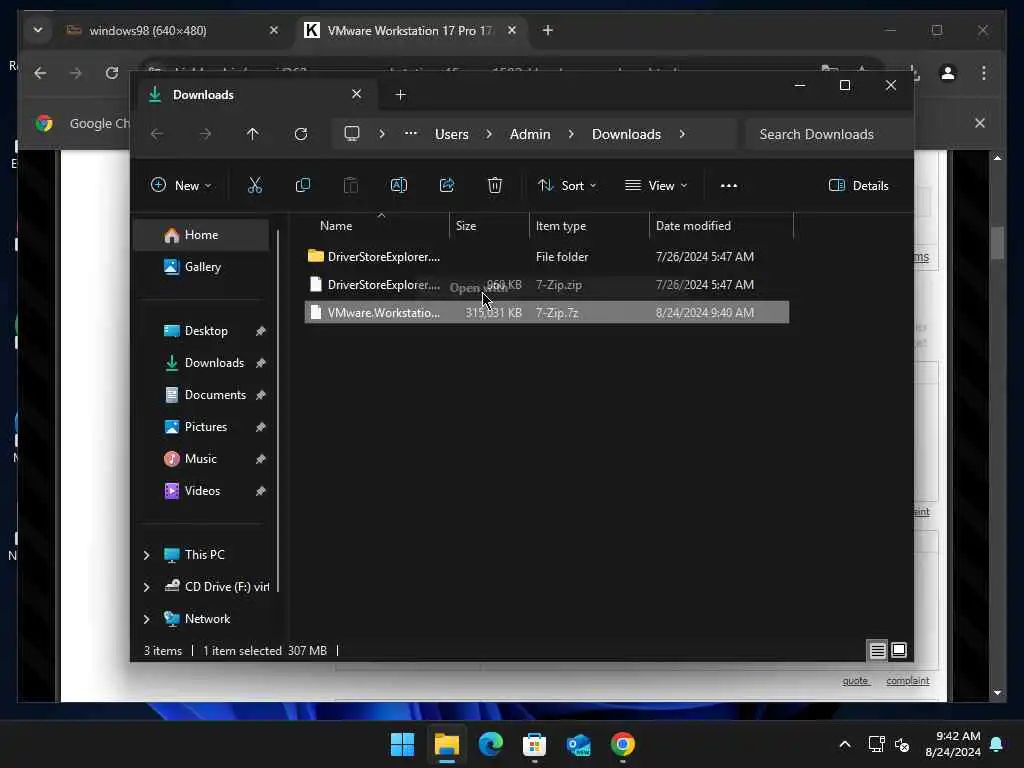Select This PC in navigation pane
The image size is (1024, 768).
(204, 554)
